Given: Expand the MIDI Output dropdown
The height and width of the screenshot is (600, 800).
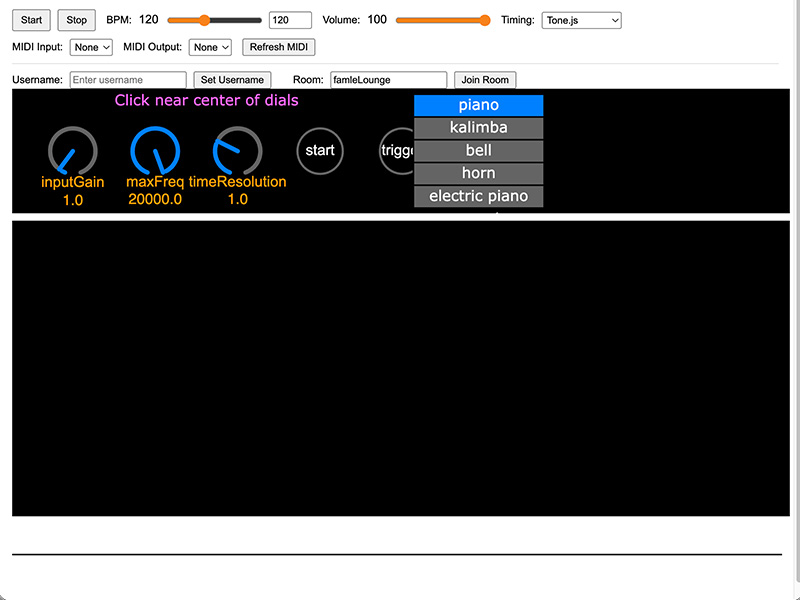Looking at the screenshot, I should point(211,47).
